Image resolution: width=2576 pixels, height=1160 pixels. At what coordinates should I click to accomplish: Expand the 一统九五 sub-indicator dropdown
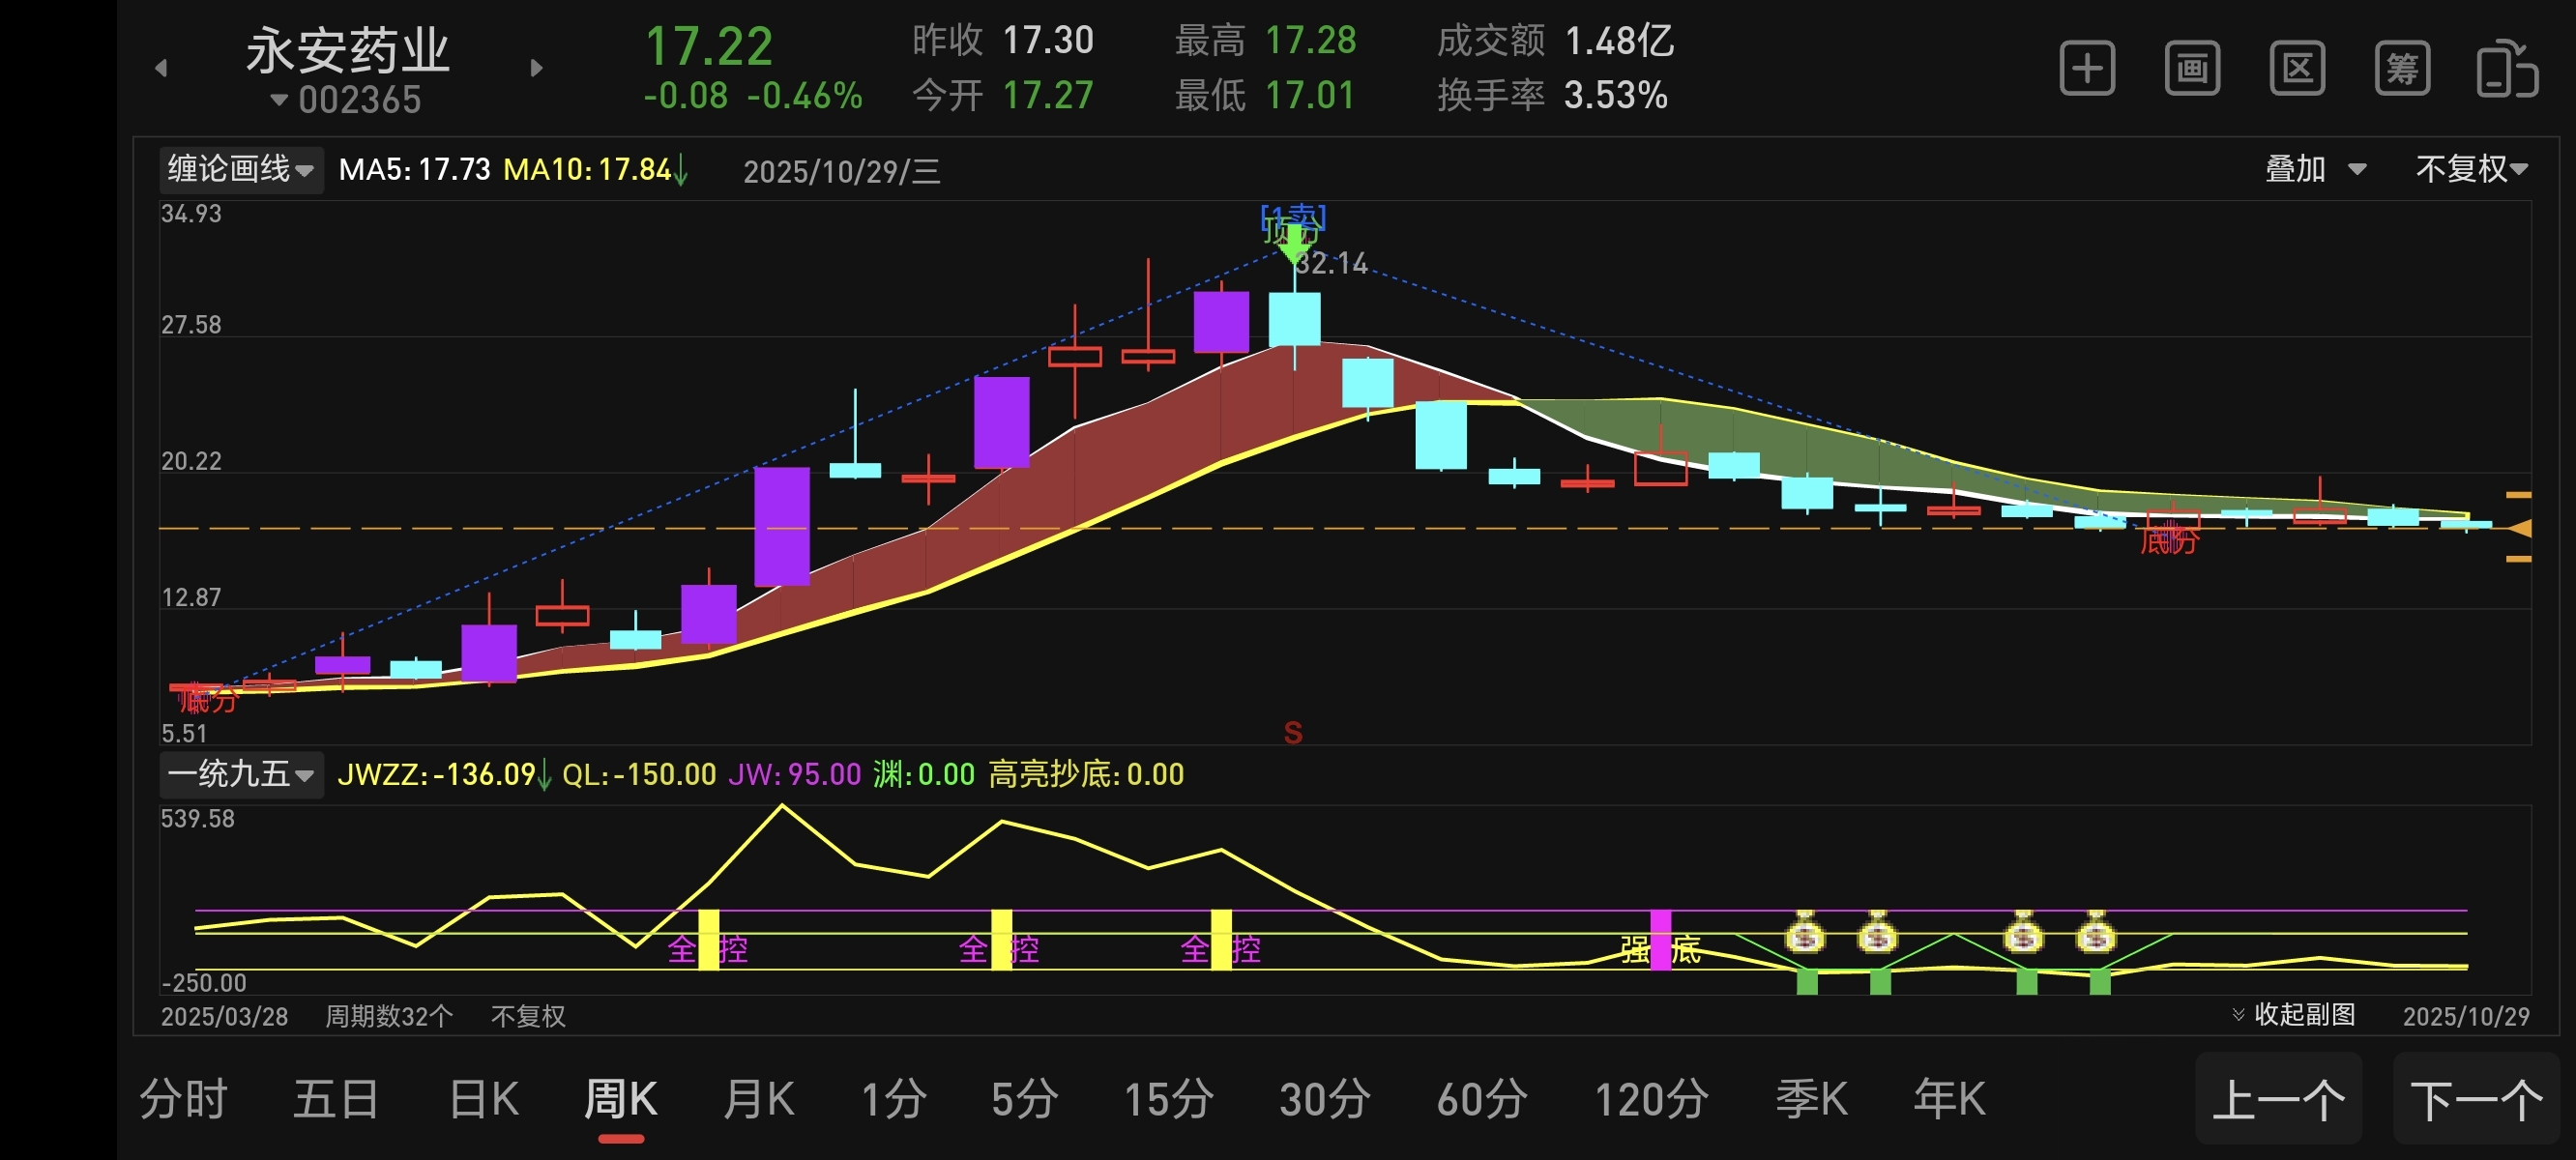[x=241, y=774]
